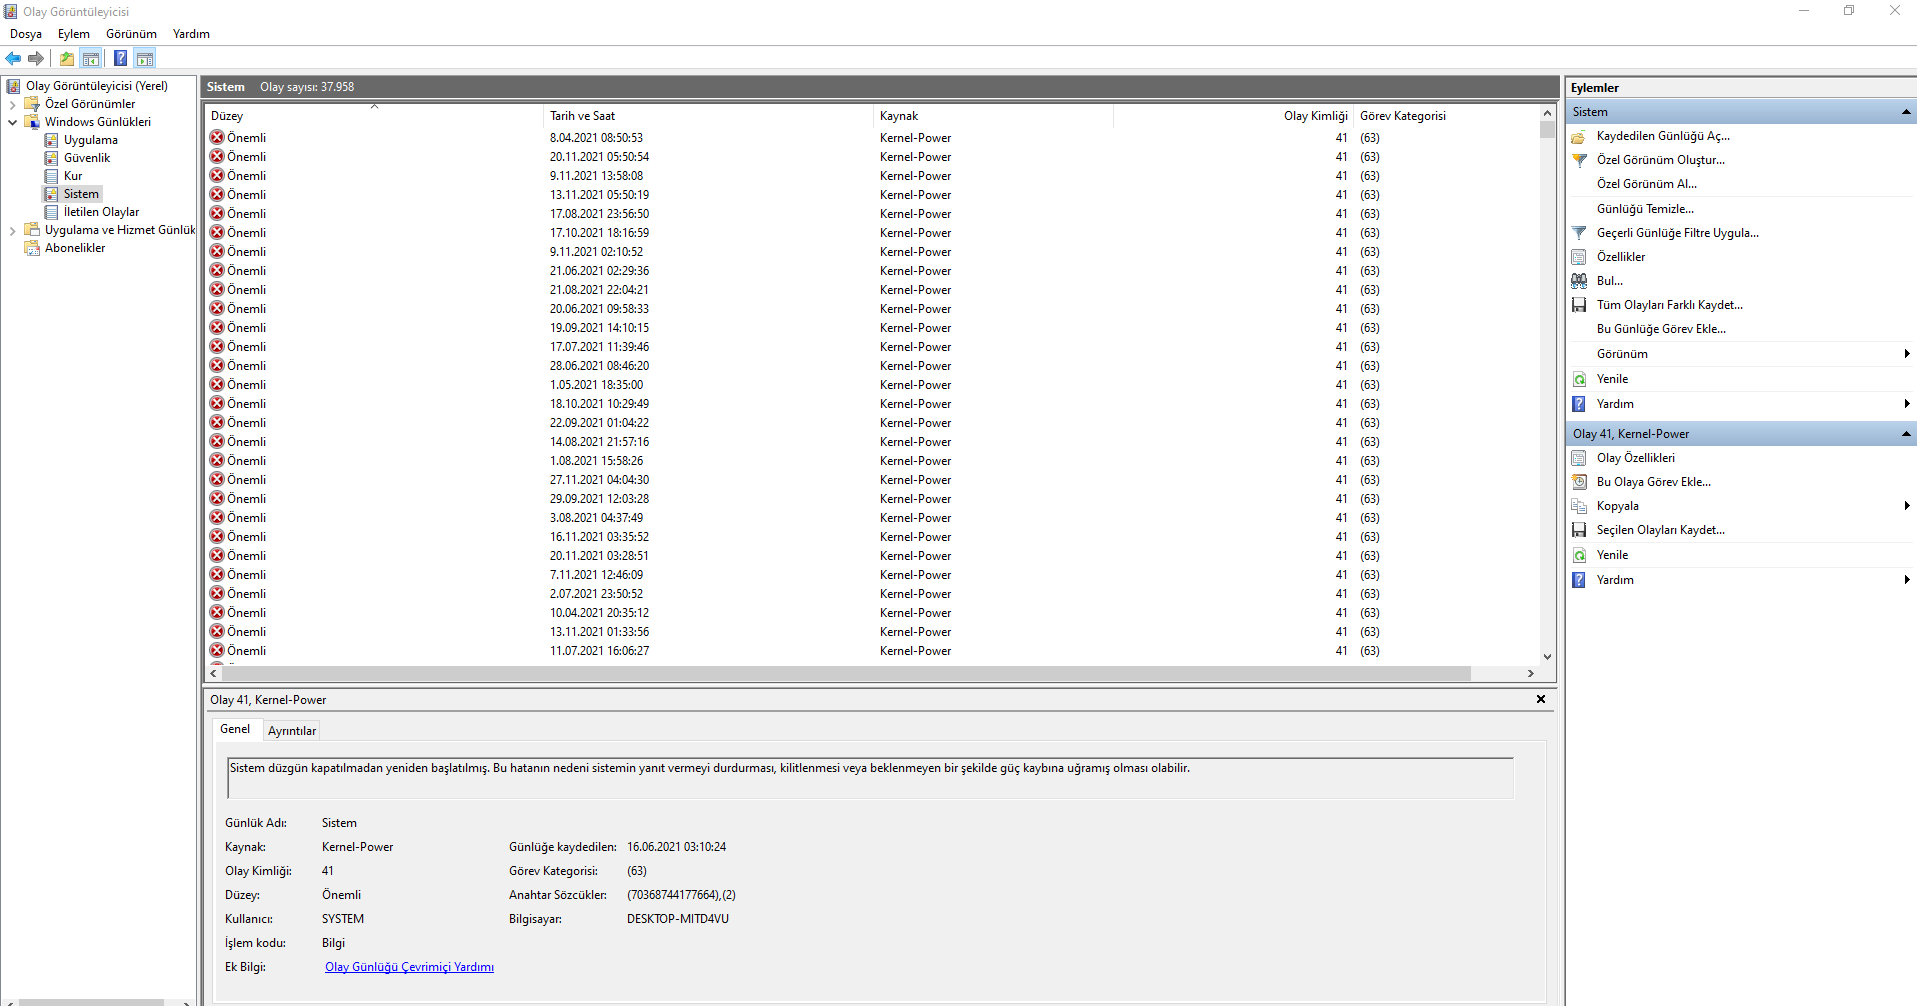Click Yenile under the Sistem actions section
Viewport: 1917px width, 1006px height.
pos(1612,379)
